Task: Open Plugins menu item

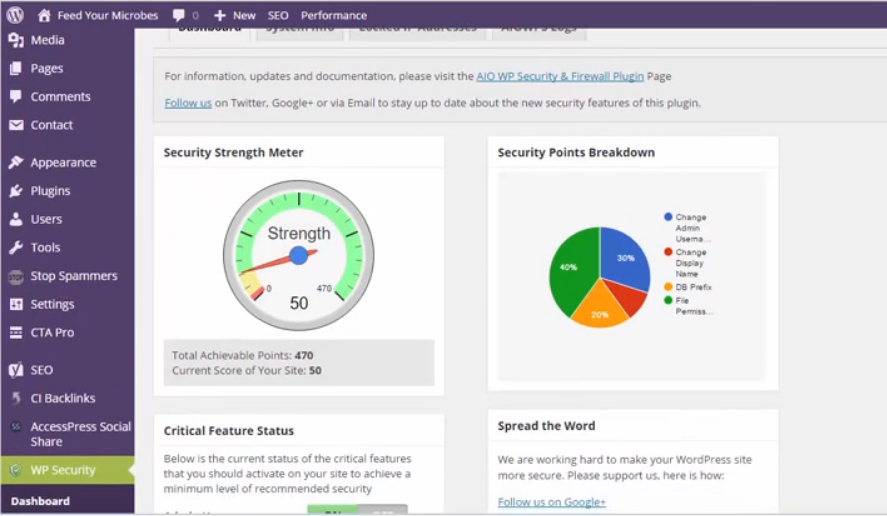Action: pos(50,191)
